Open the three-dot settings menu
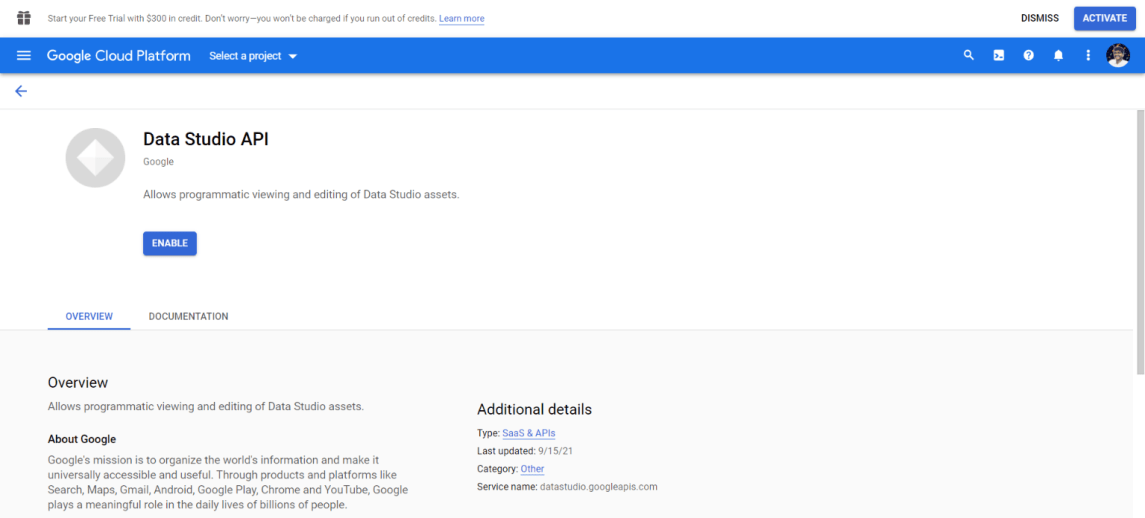1145x518 pixels. point(1088,56)
